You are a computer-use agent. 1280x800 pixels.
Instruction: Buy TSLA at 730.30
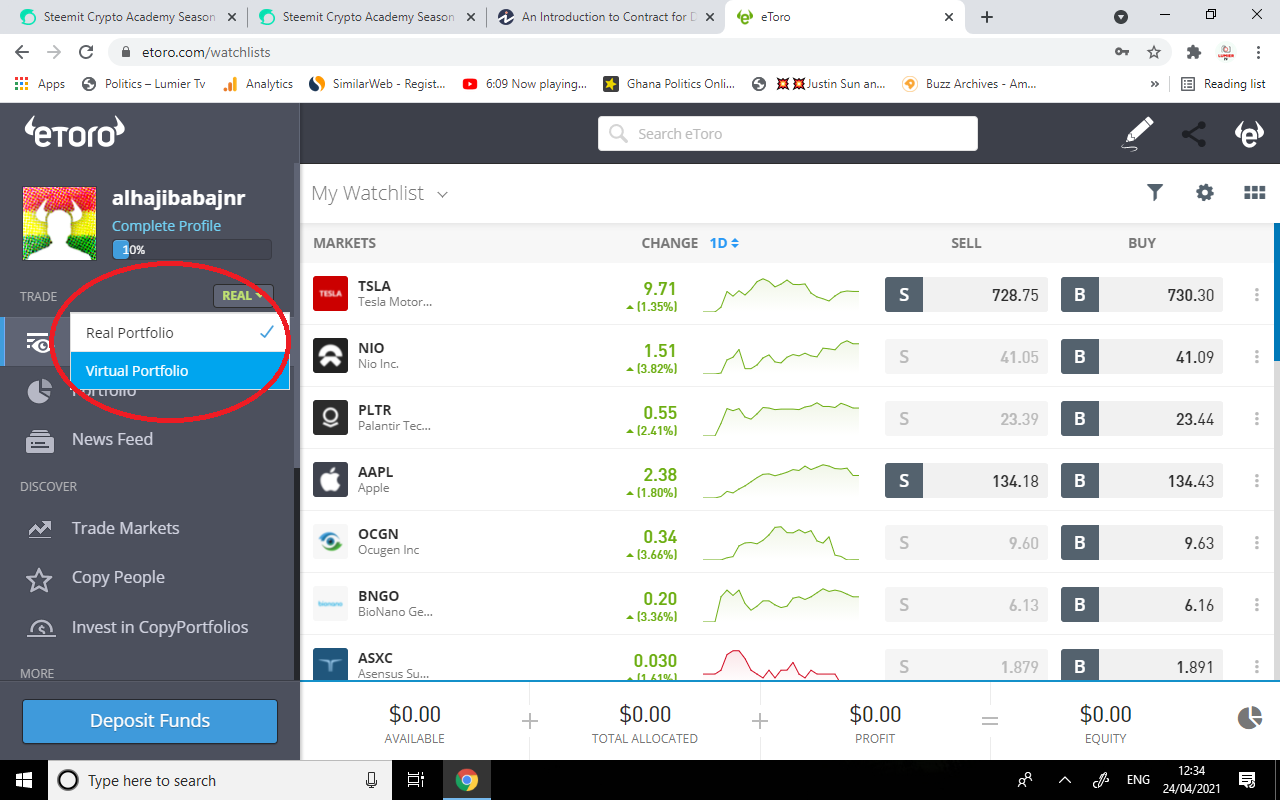[1142, 295]
